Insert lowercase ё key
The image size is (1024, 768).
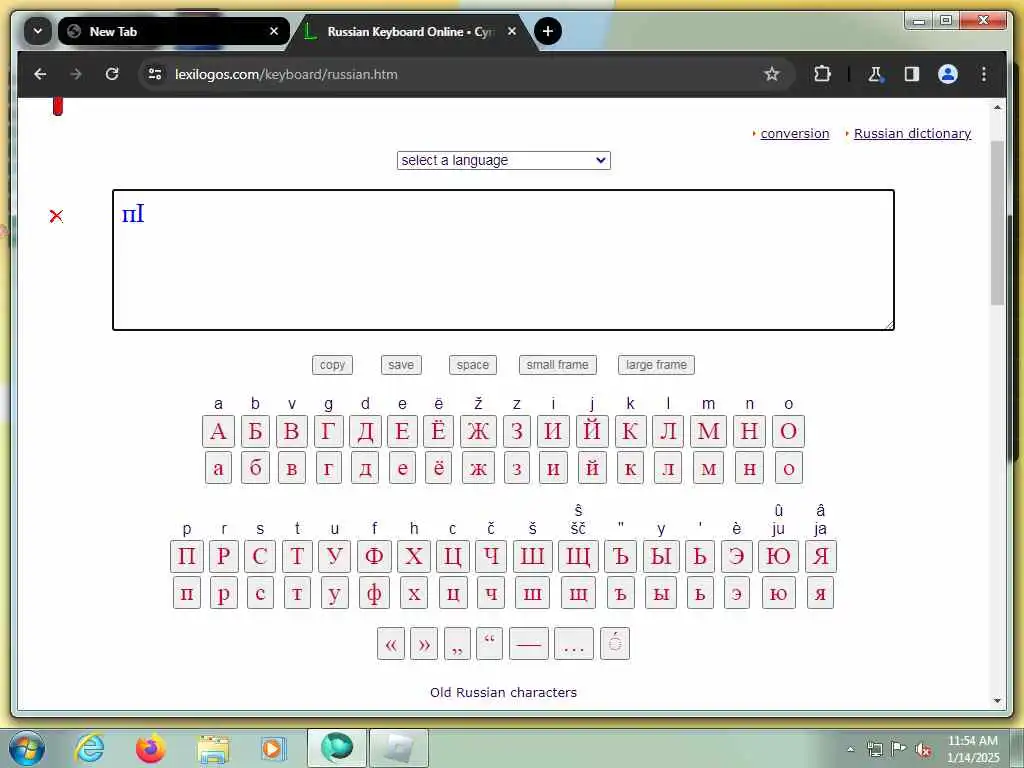click(438, 468)
